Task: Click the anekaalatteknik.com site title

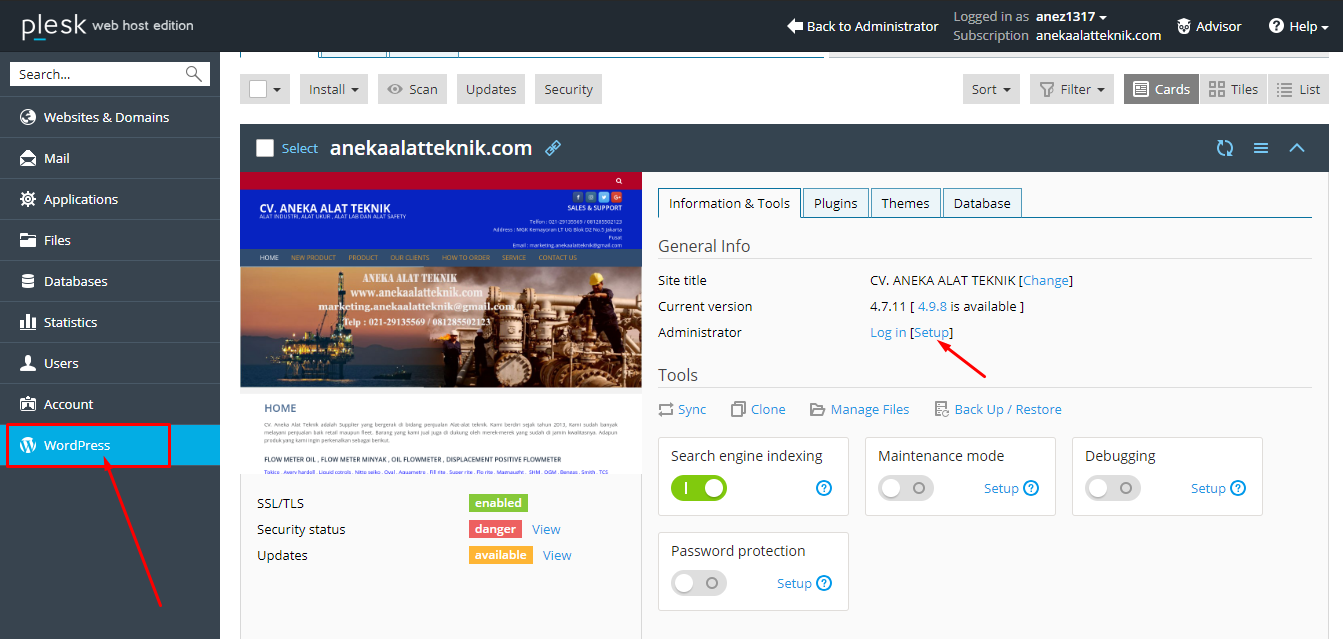Action: [431, 148]
